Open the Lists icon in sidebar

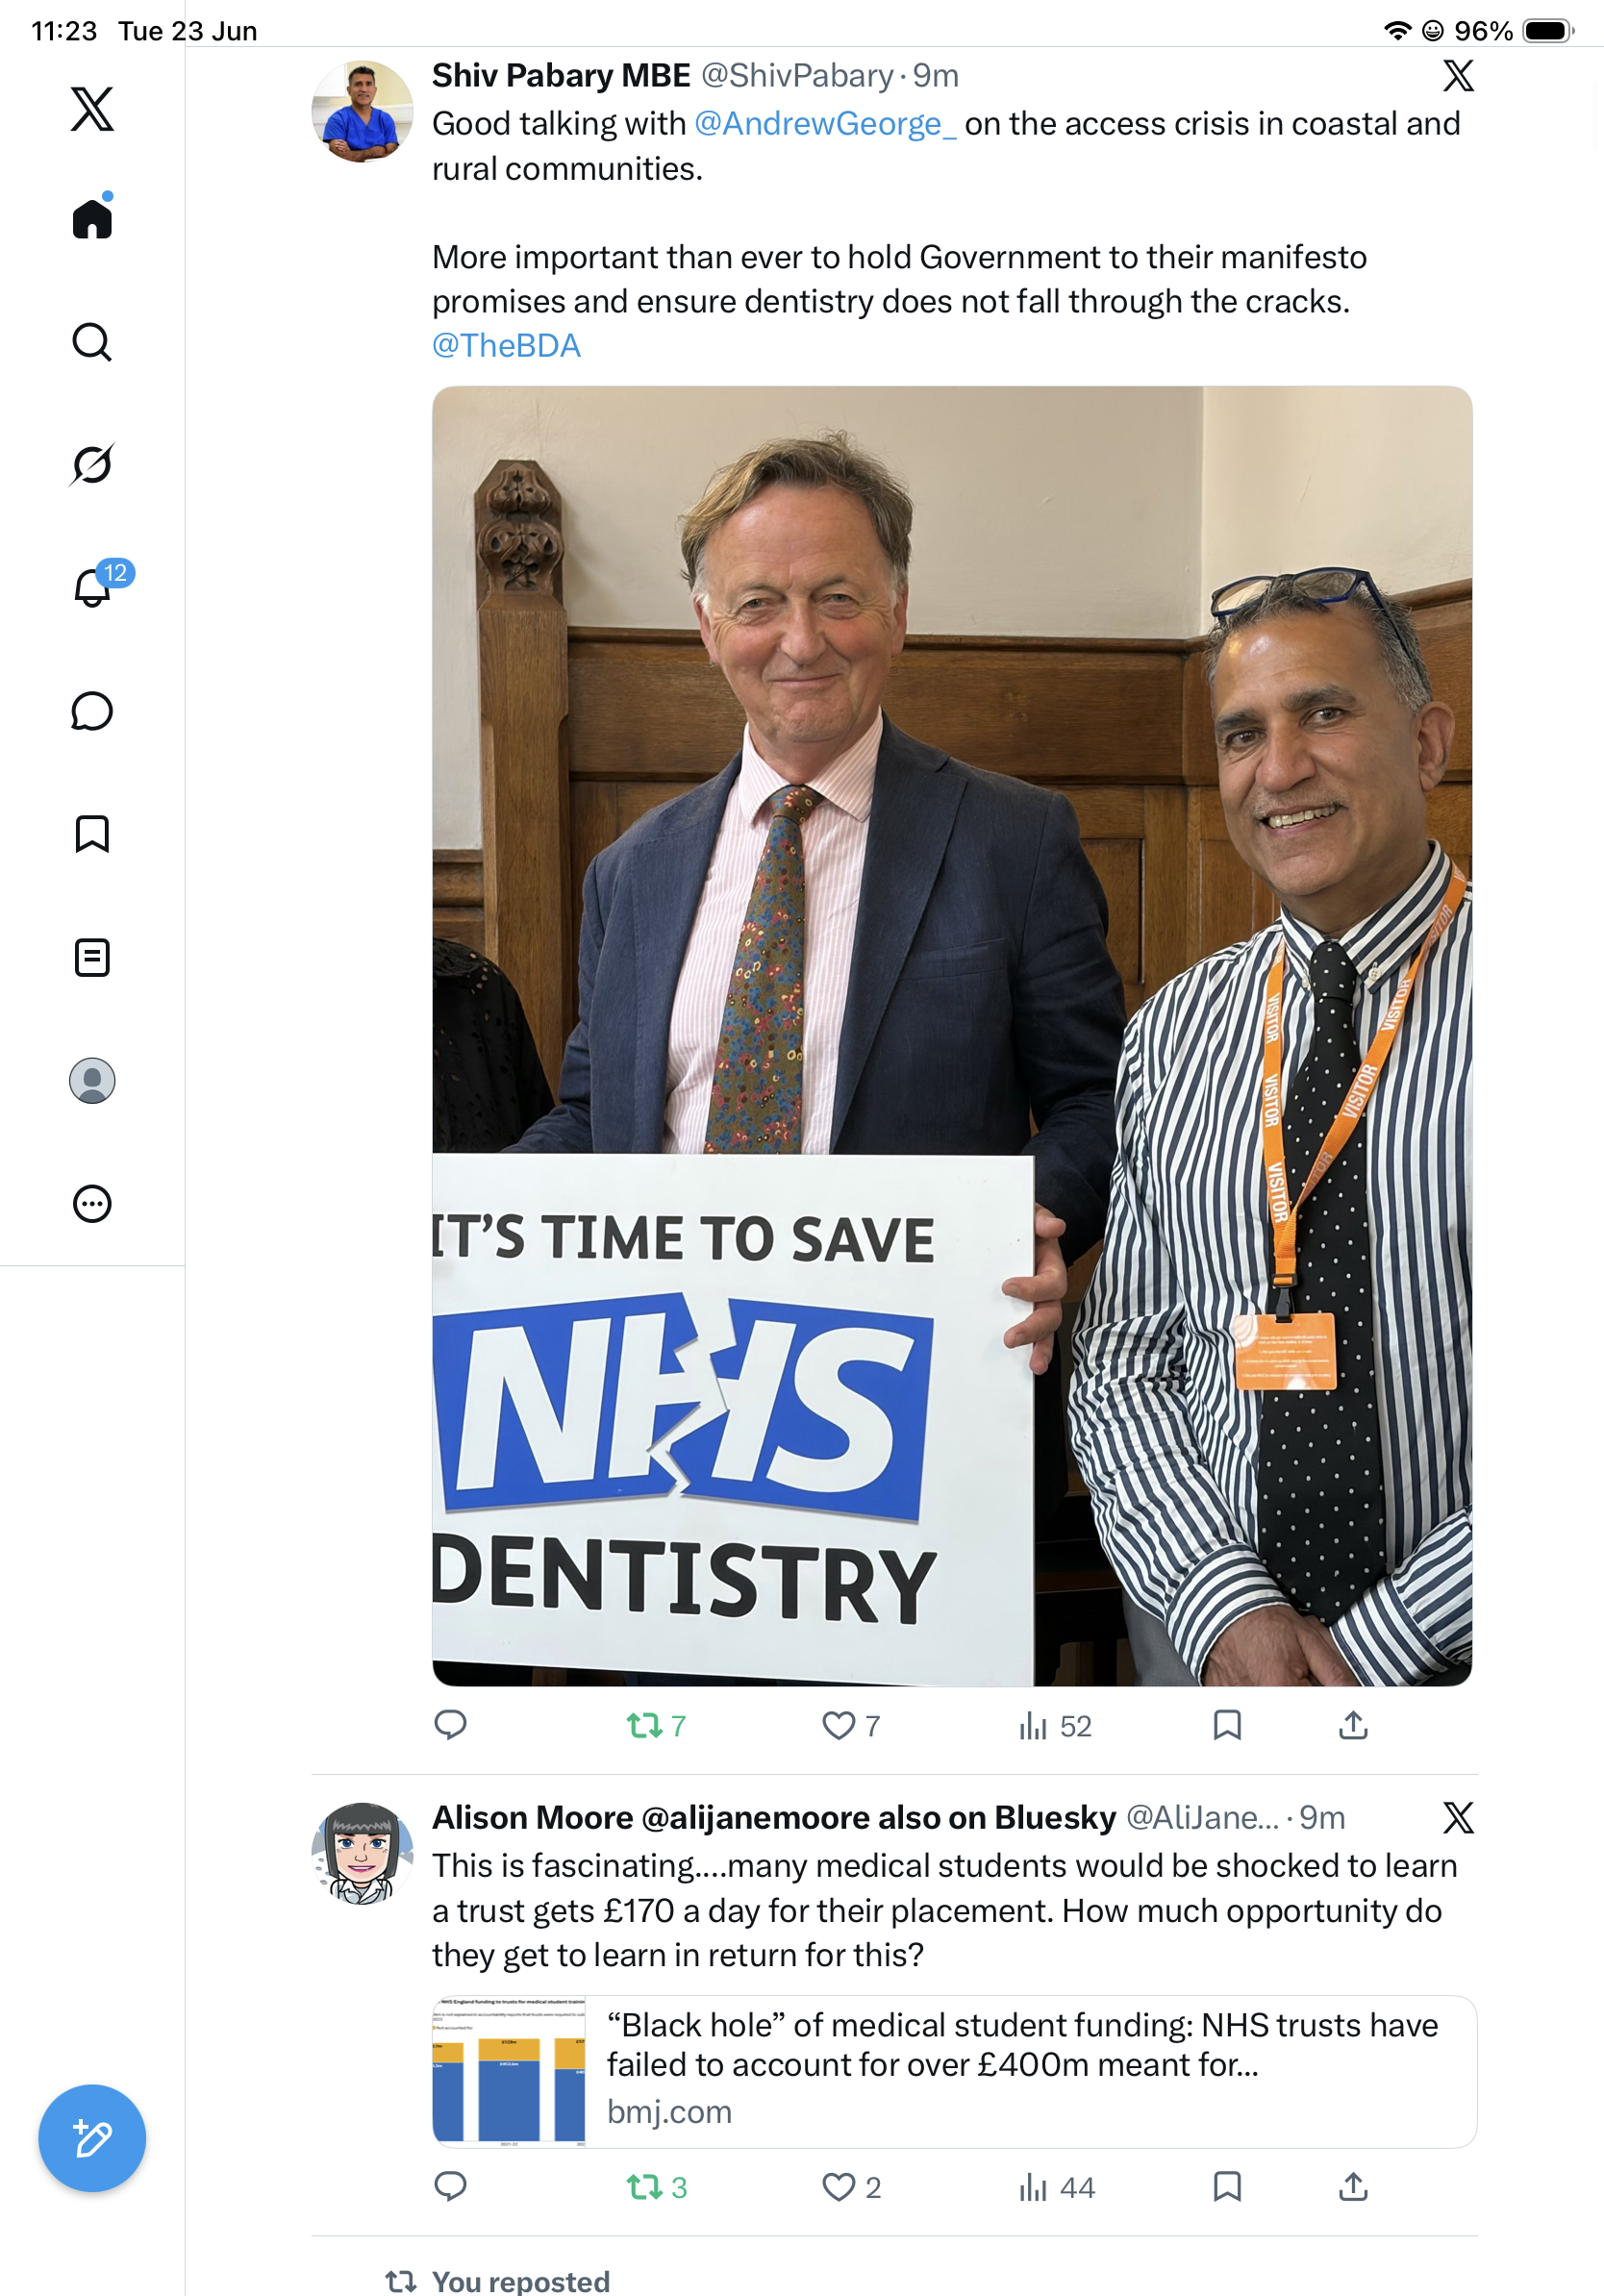click(x=92, y=958)
